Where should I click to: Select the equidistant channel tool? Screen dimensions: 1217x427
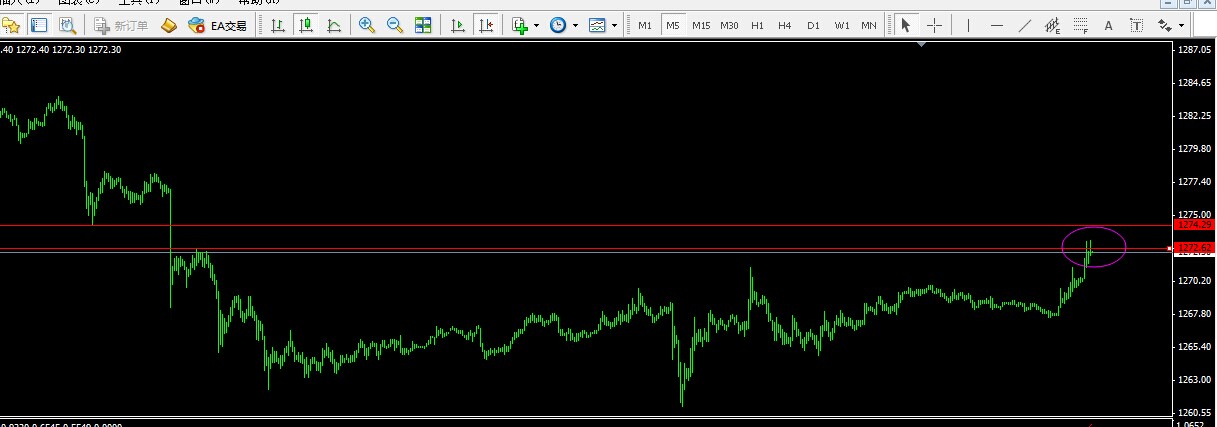pyautogui.click(x=1052, y=25)
